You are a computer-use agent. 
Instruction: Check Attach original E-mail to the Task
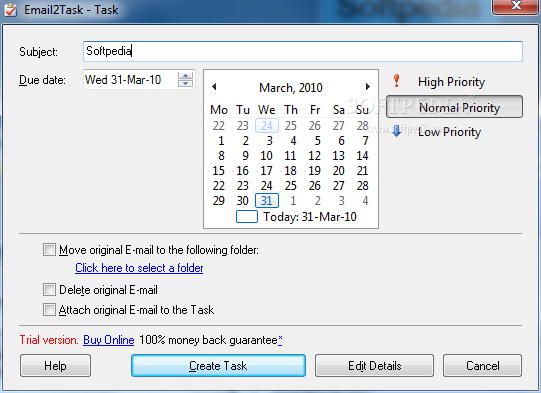49,310
